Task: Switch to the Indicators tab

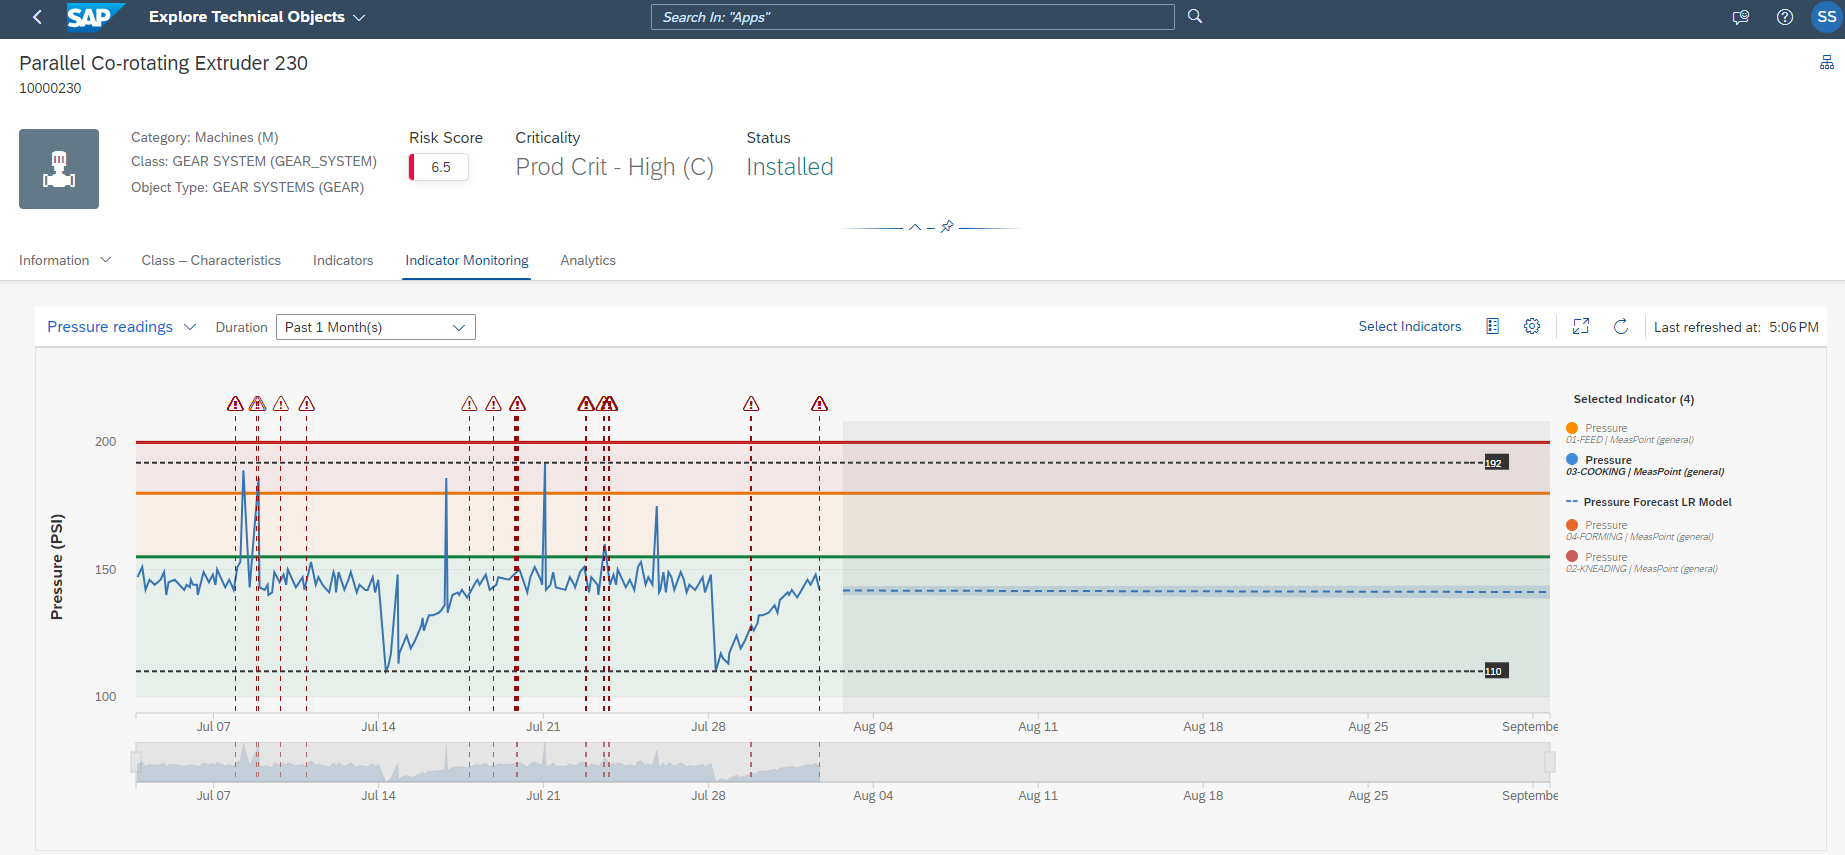Action: [x=343, y=260]
